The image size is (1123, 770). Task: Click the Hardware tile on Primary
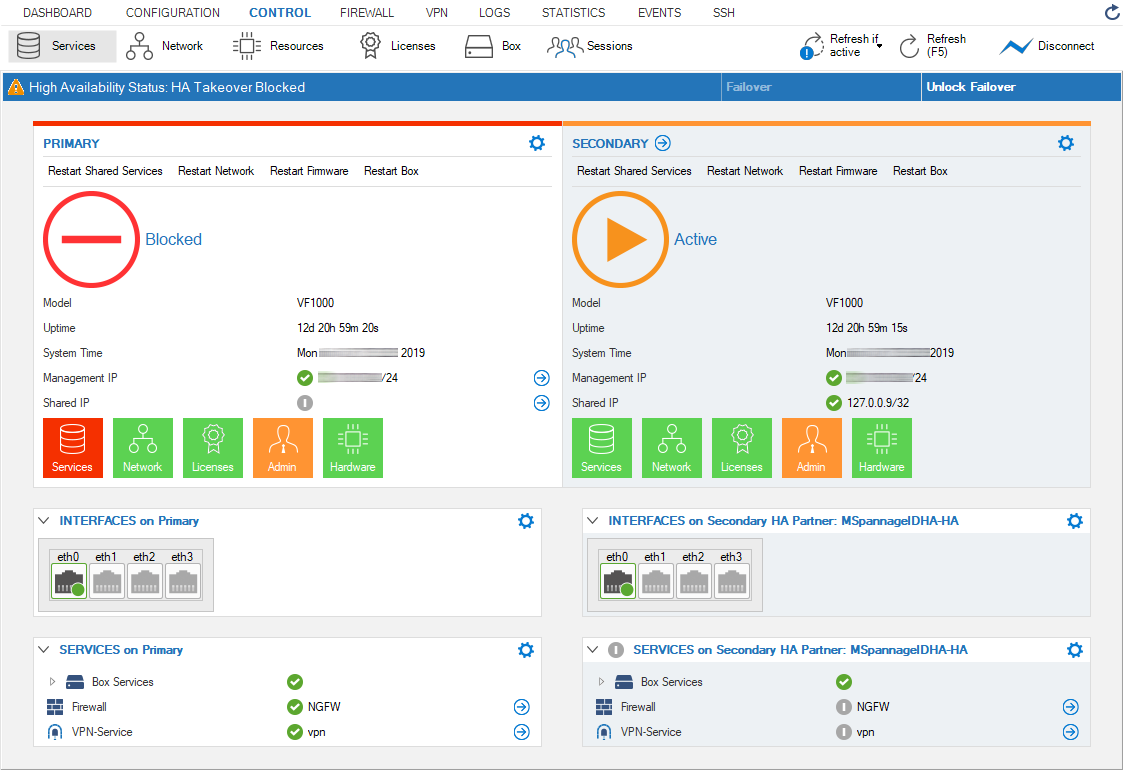coord(353,448)
